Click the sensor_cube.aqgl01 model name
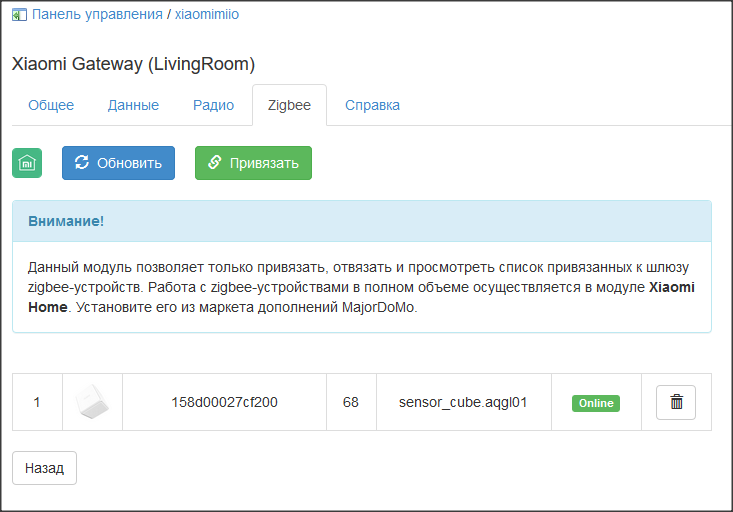The width and height of the screenshot is (733, 512). coord(463,403)
